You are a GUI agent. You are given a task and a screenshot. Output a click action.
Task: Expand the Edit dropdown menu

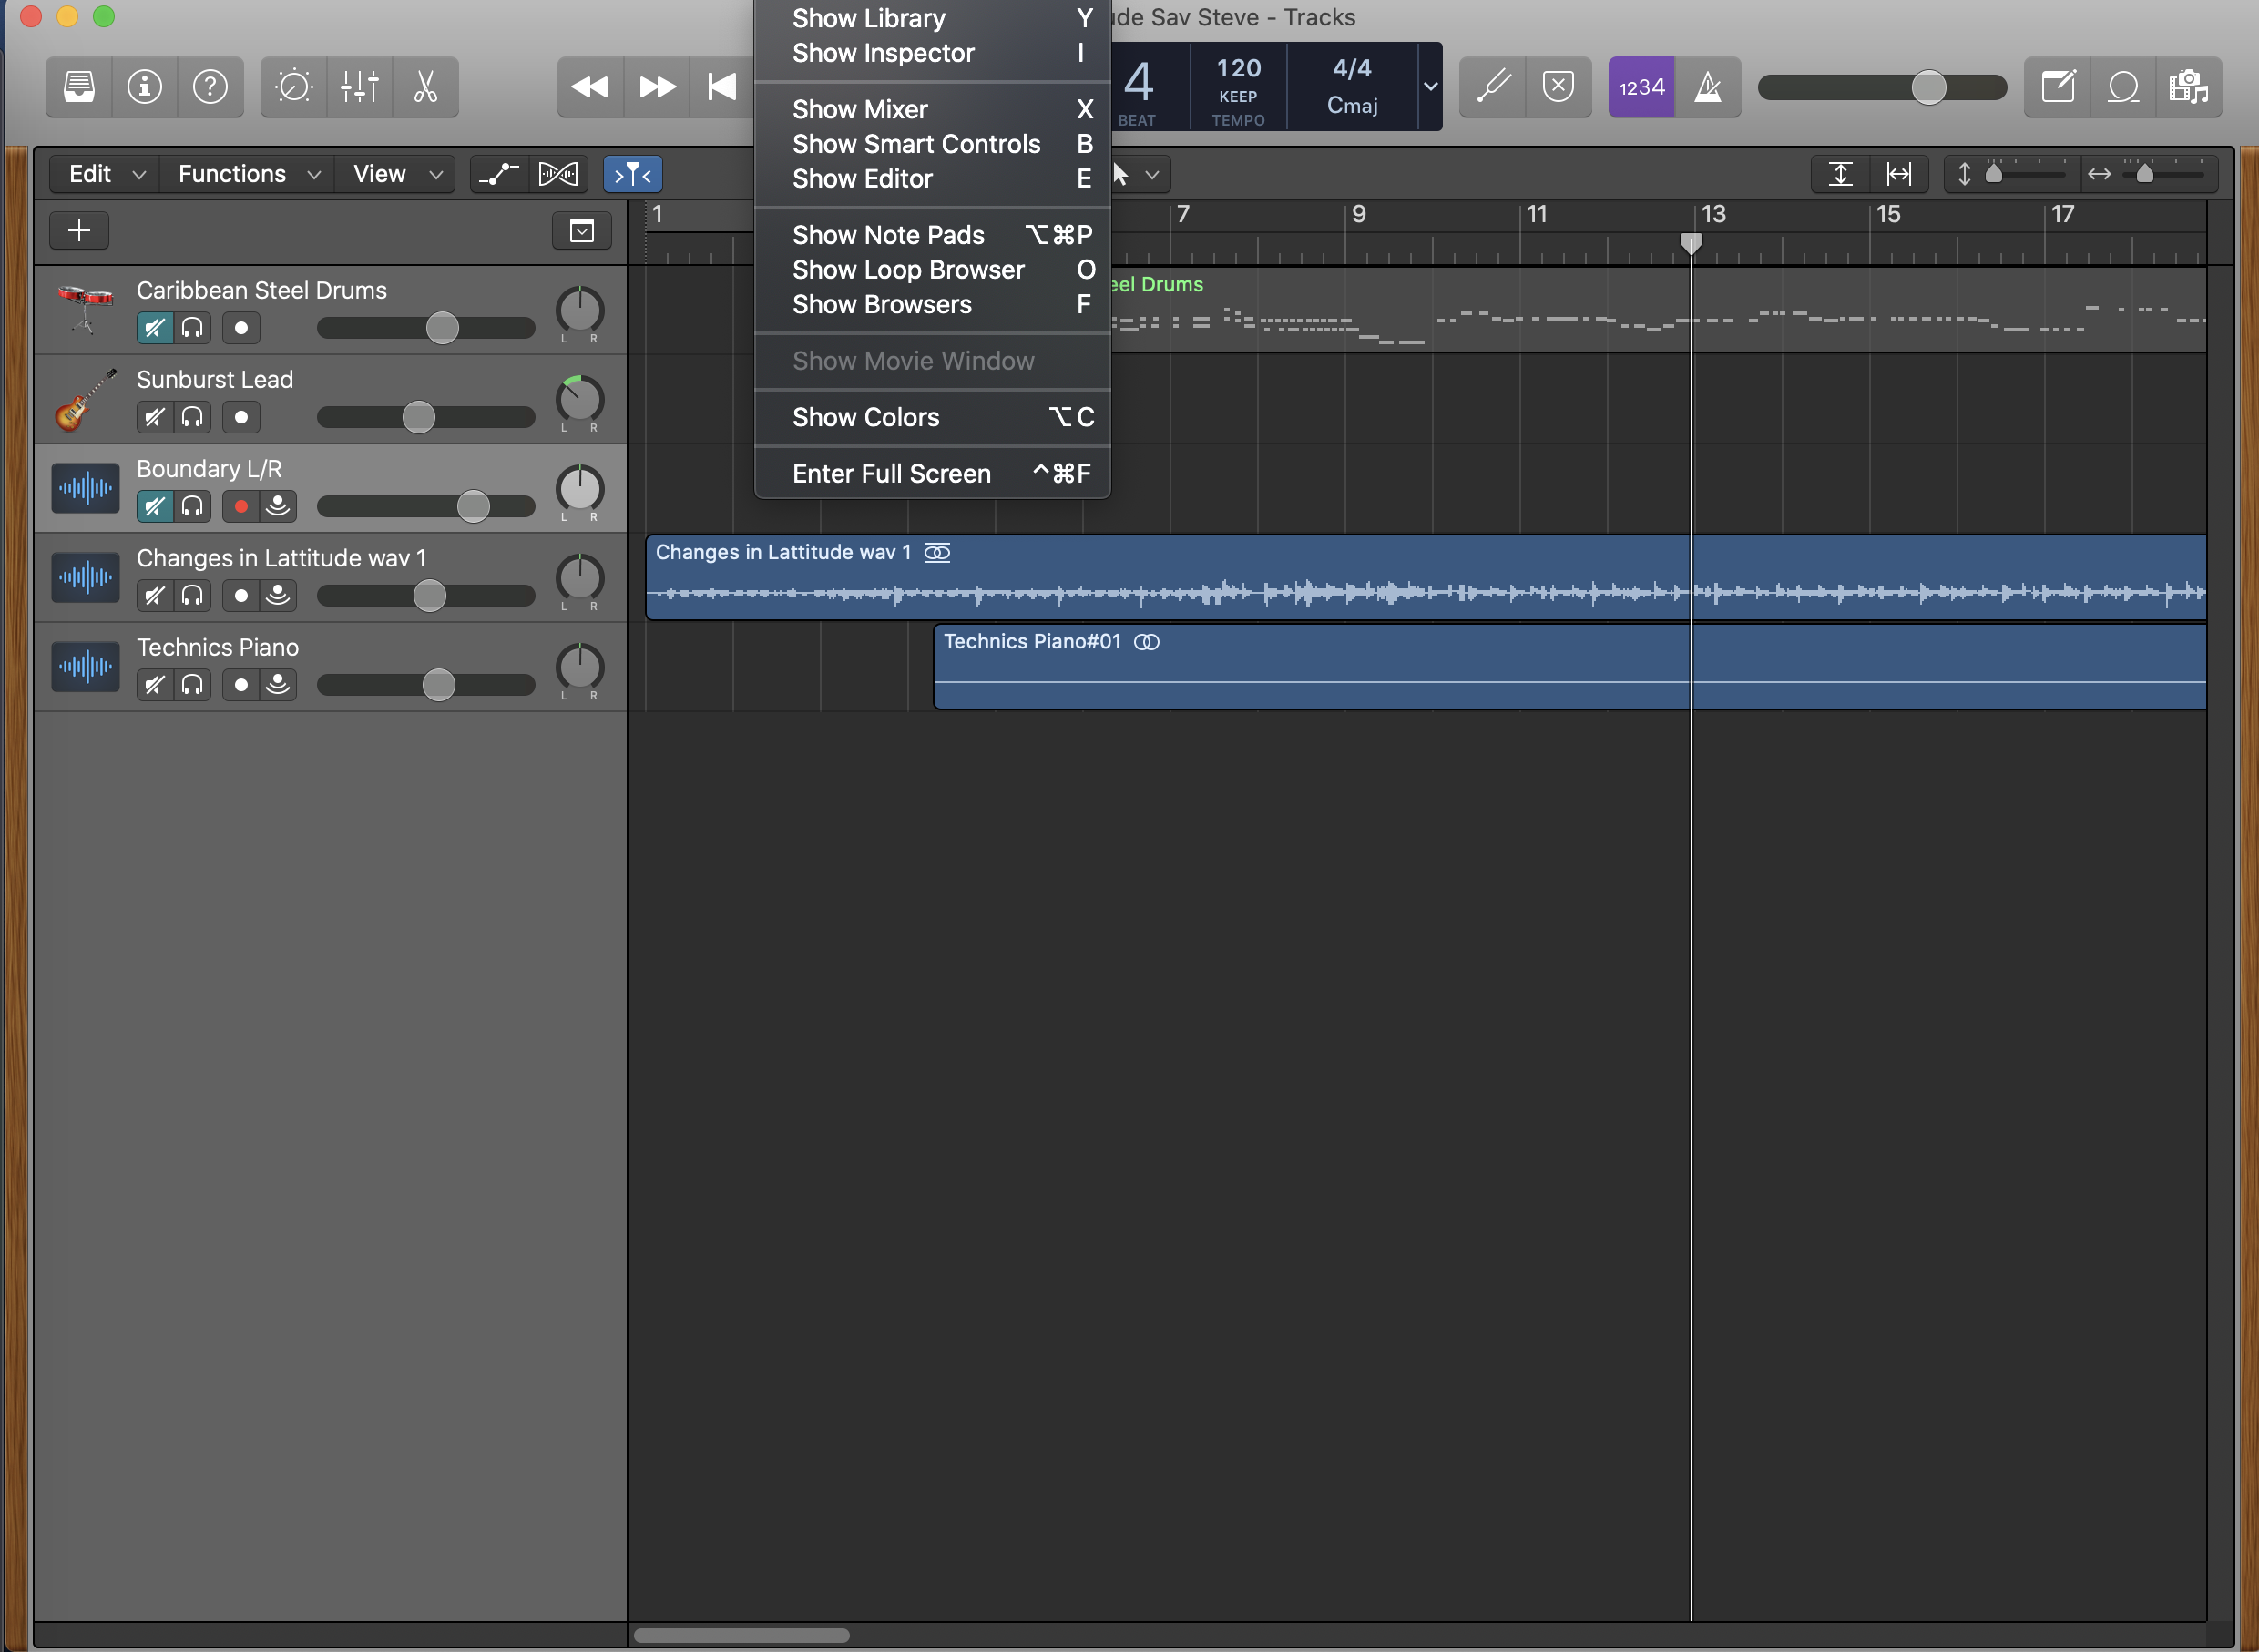[x=105, y=174]
